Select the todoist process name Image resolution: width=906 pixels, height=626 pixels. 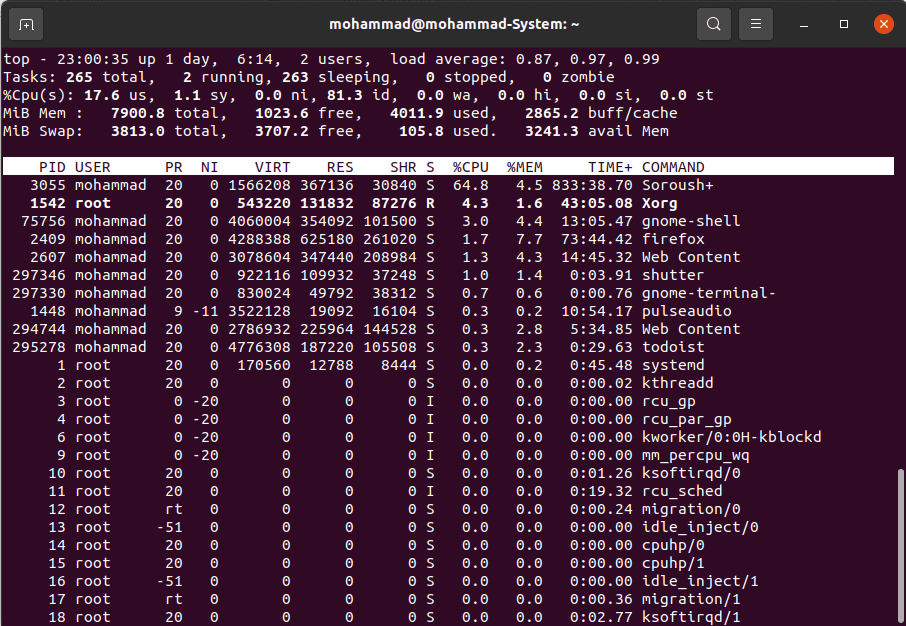tap(673, 347)
